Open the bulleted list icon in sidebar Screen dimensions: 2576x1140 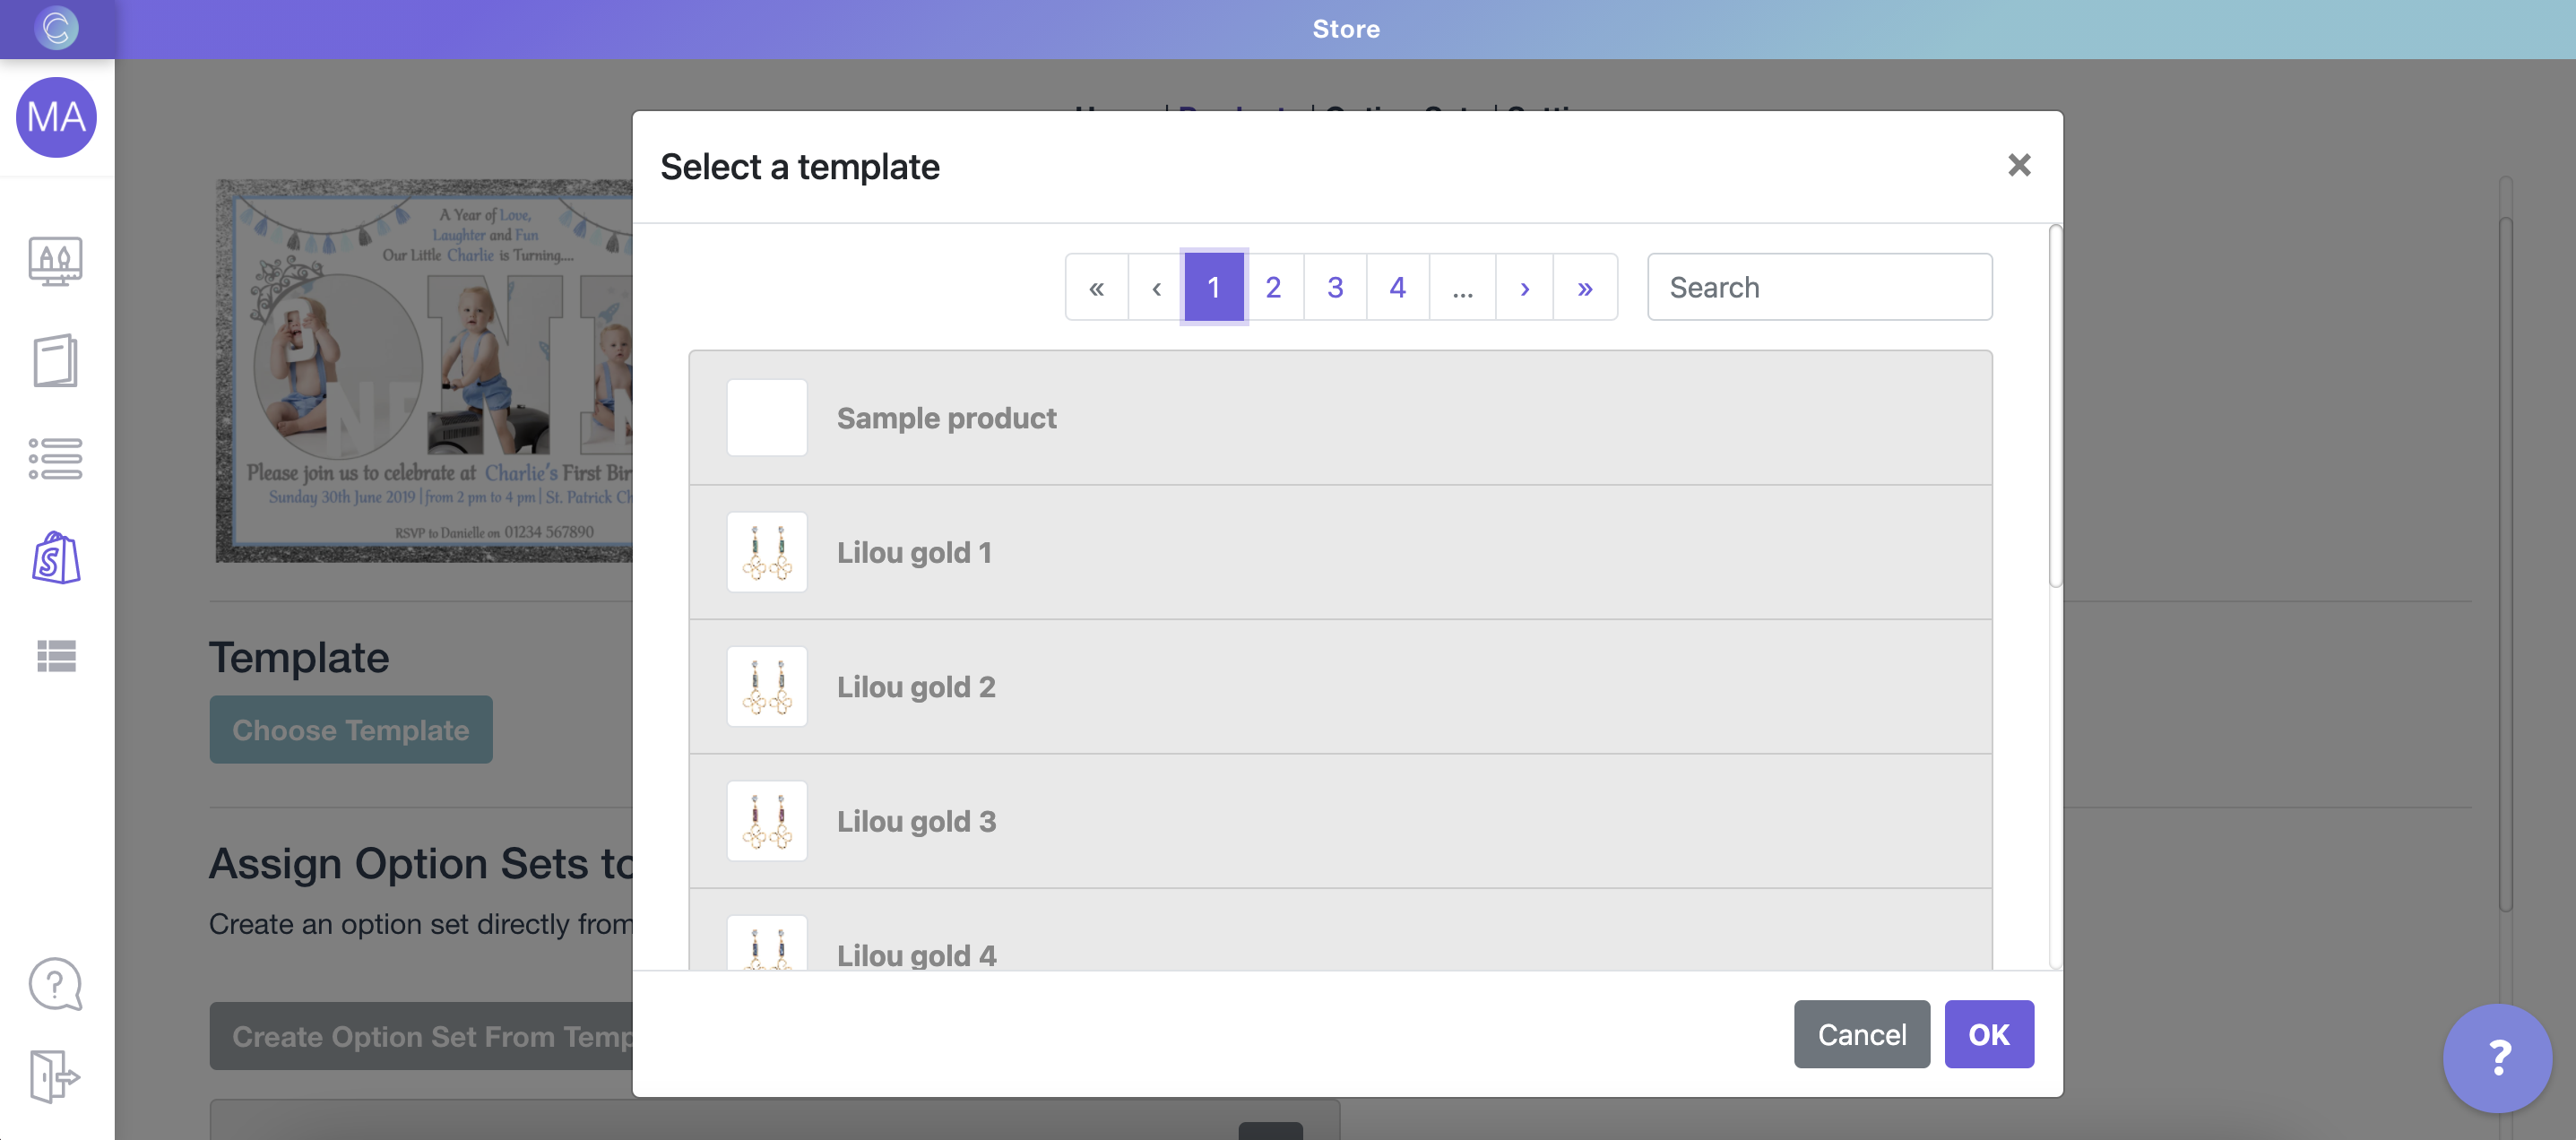[56, 459]
